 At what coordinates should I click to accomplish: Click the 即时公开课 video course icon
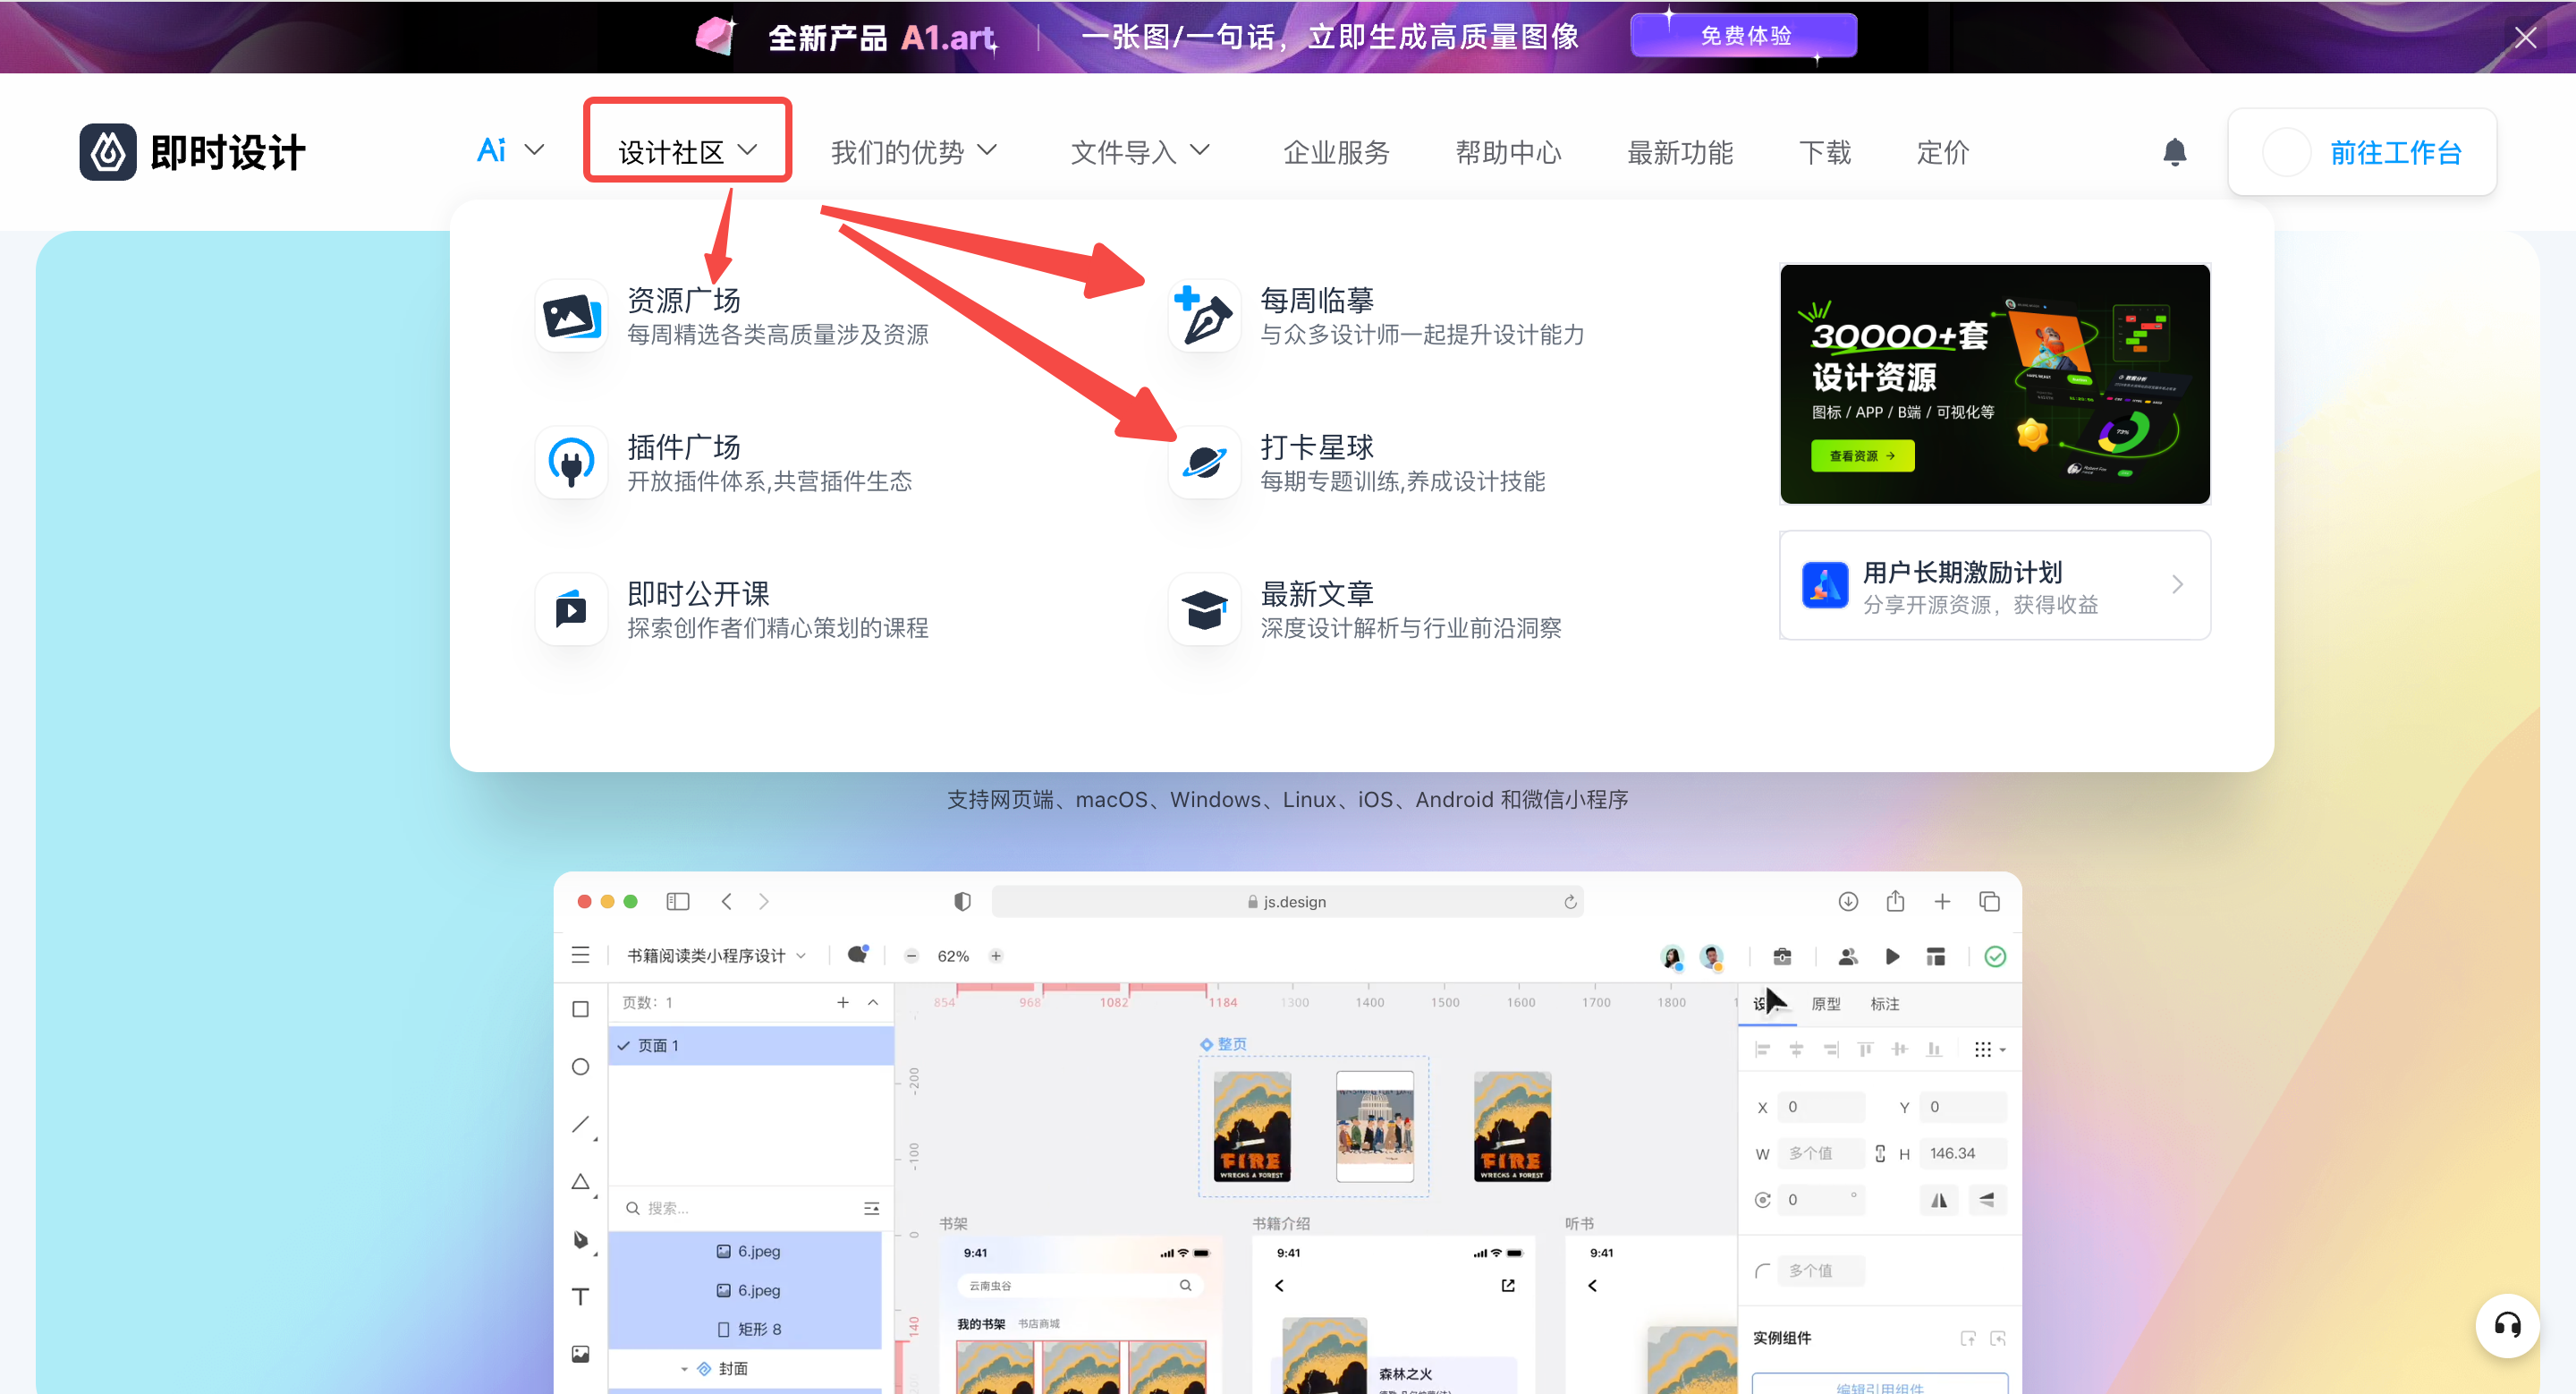[x=570, y=608]
